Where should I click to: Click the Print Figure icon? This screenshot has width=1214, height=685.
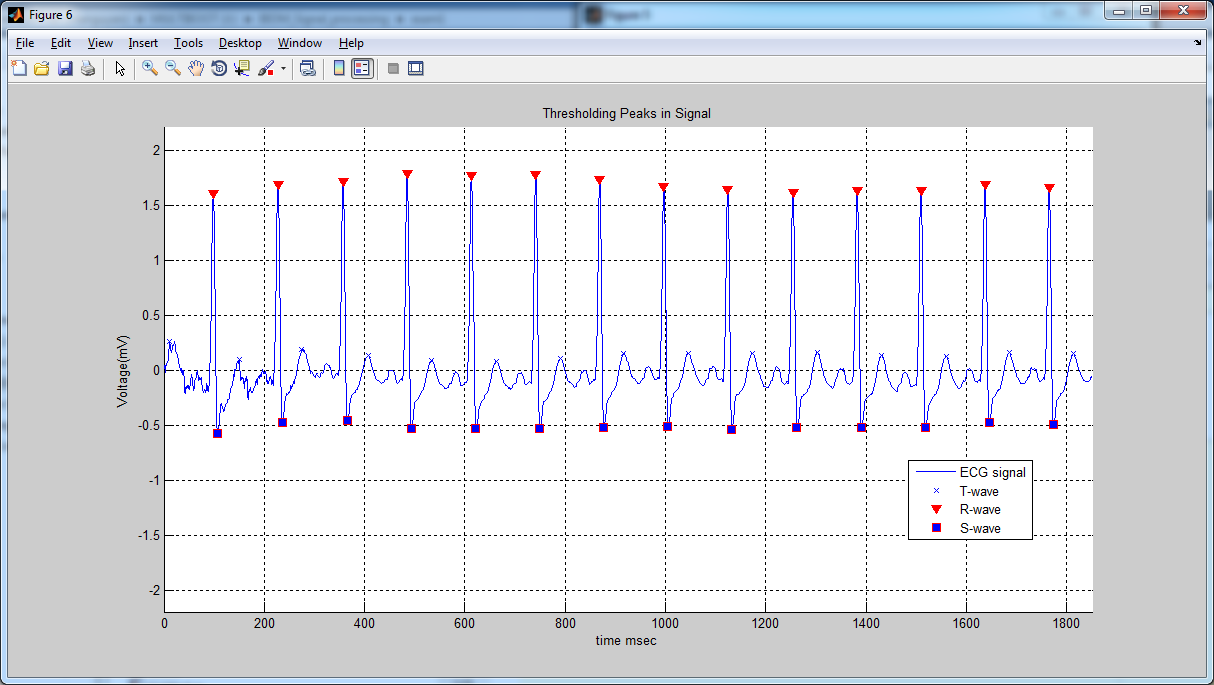[x=88, y=68]
